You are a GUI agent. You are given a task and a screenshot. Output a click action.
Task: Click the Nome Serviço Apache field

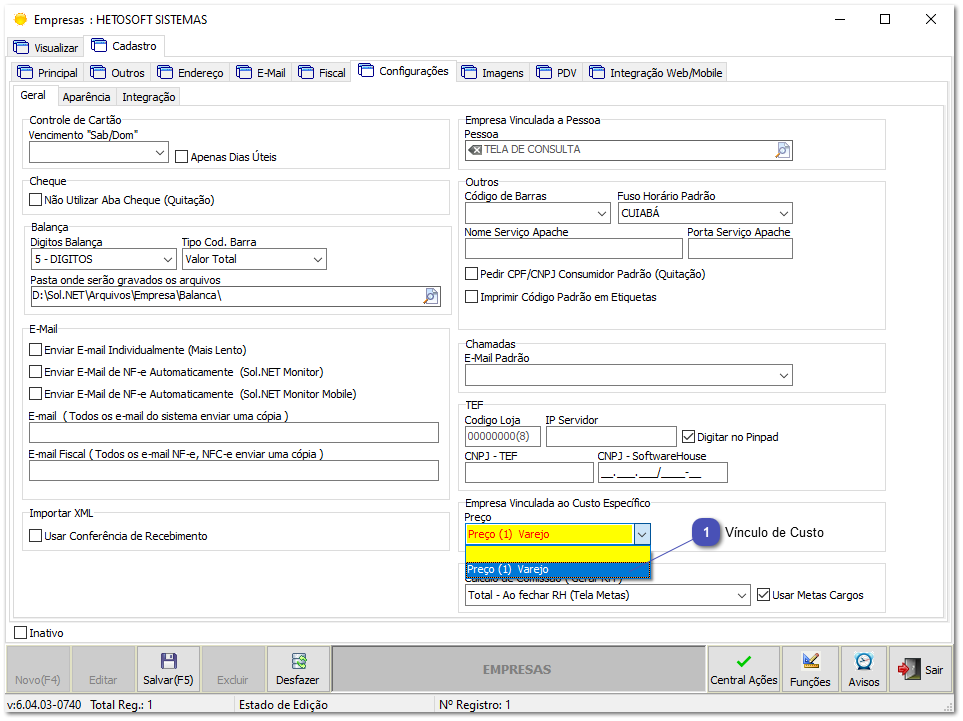click(x=573, y=249)
